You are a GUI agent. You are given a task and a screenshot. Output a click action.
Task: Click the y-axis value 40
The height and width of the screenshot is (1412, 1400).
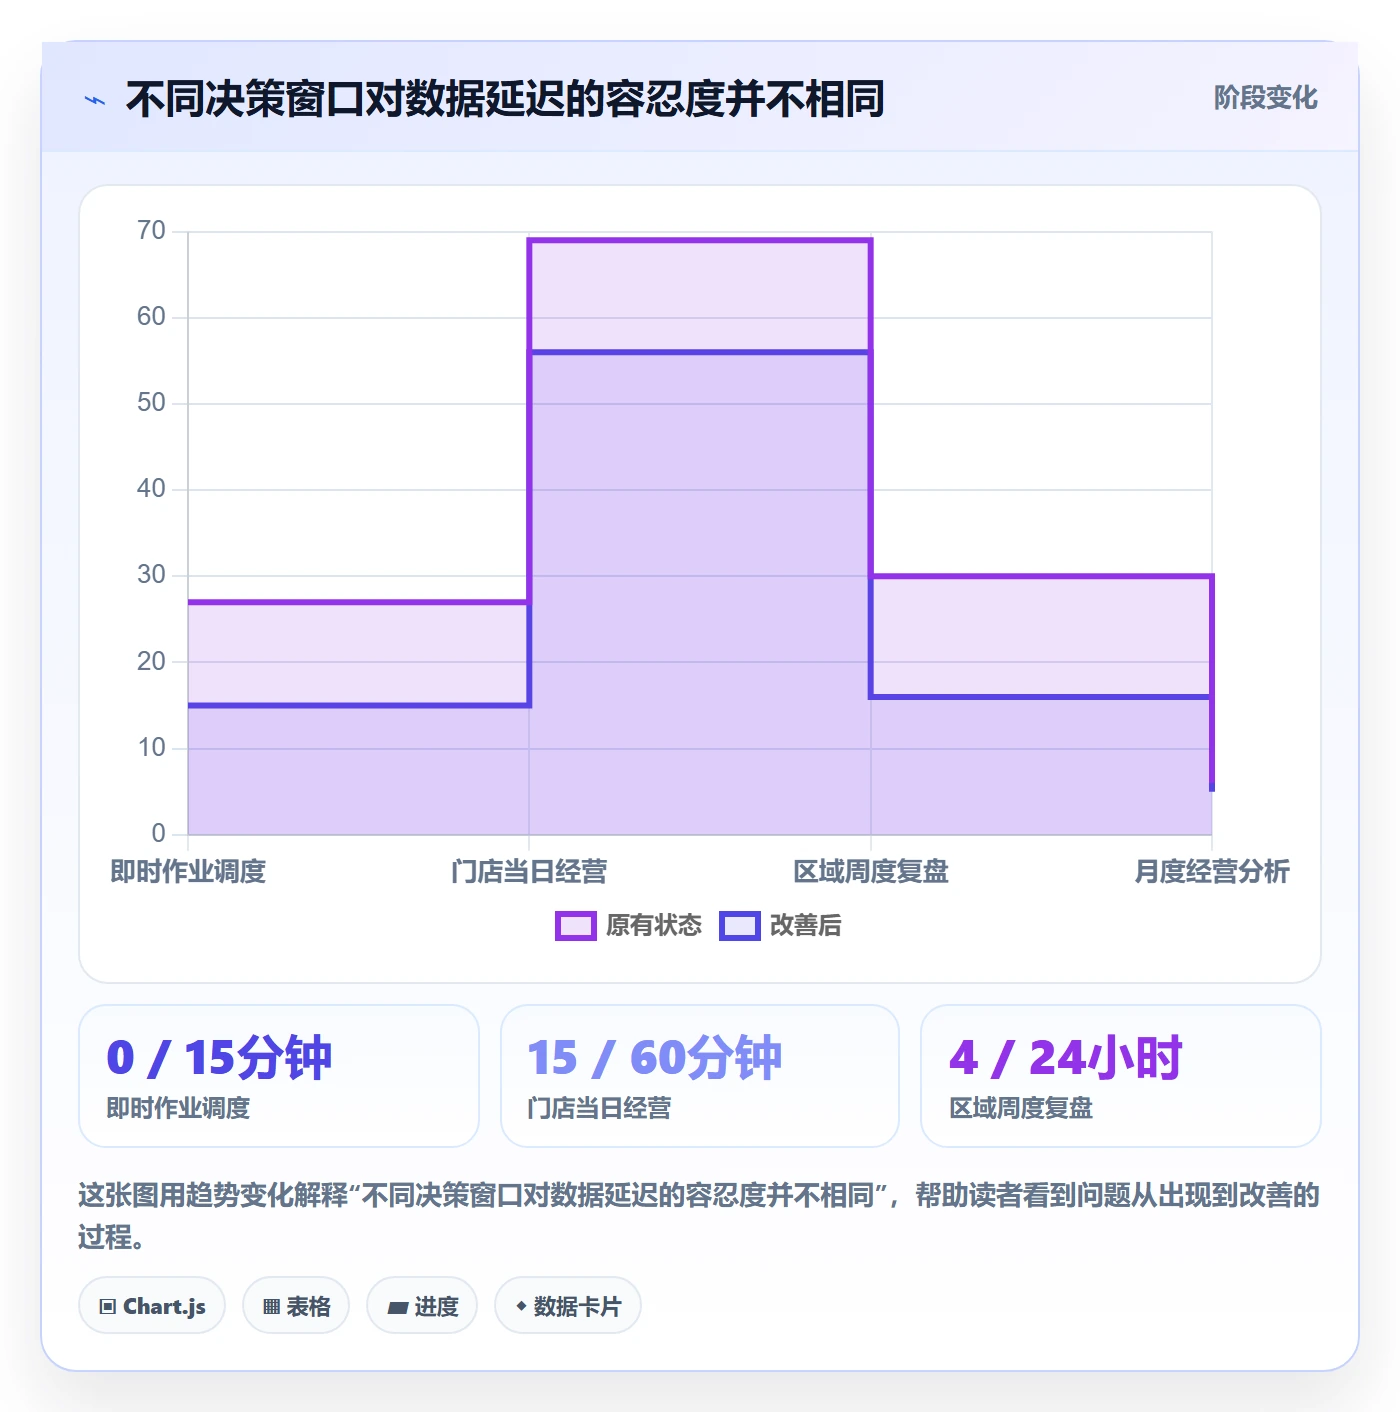coord(151,489)
